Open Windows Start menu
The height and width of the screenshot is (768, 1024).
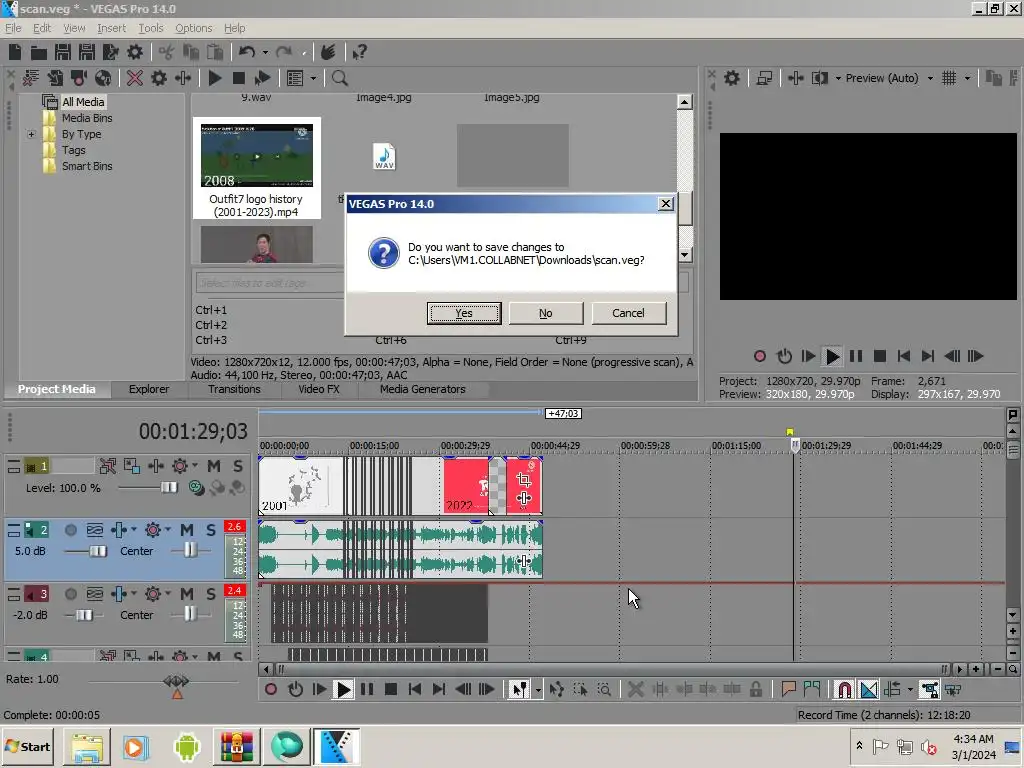(27, 746)
